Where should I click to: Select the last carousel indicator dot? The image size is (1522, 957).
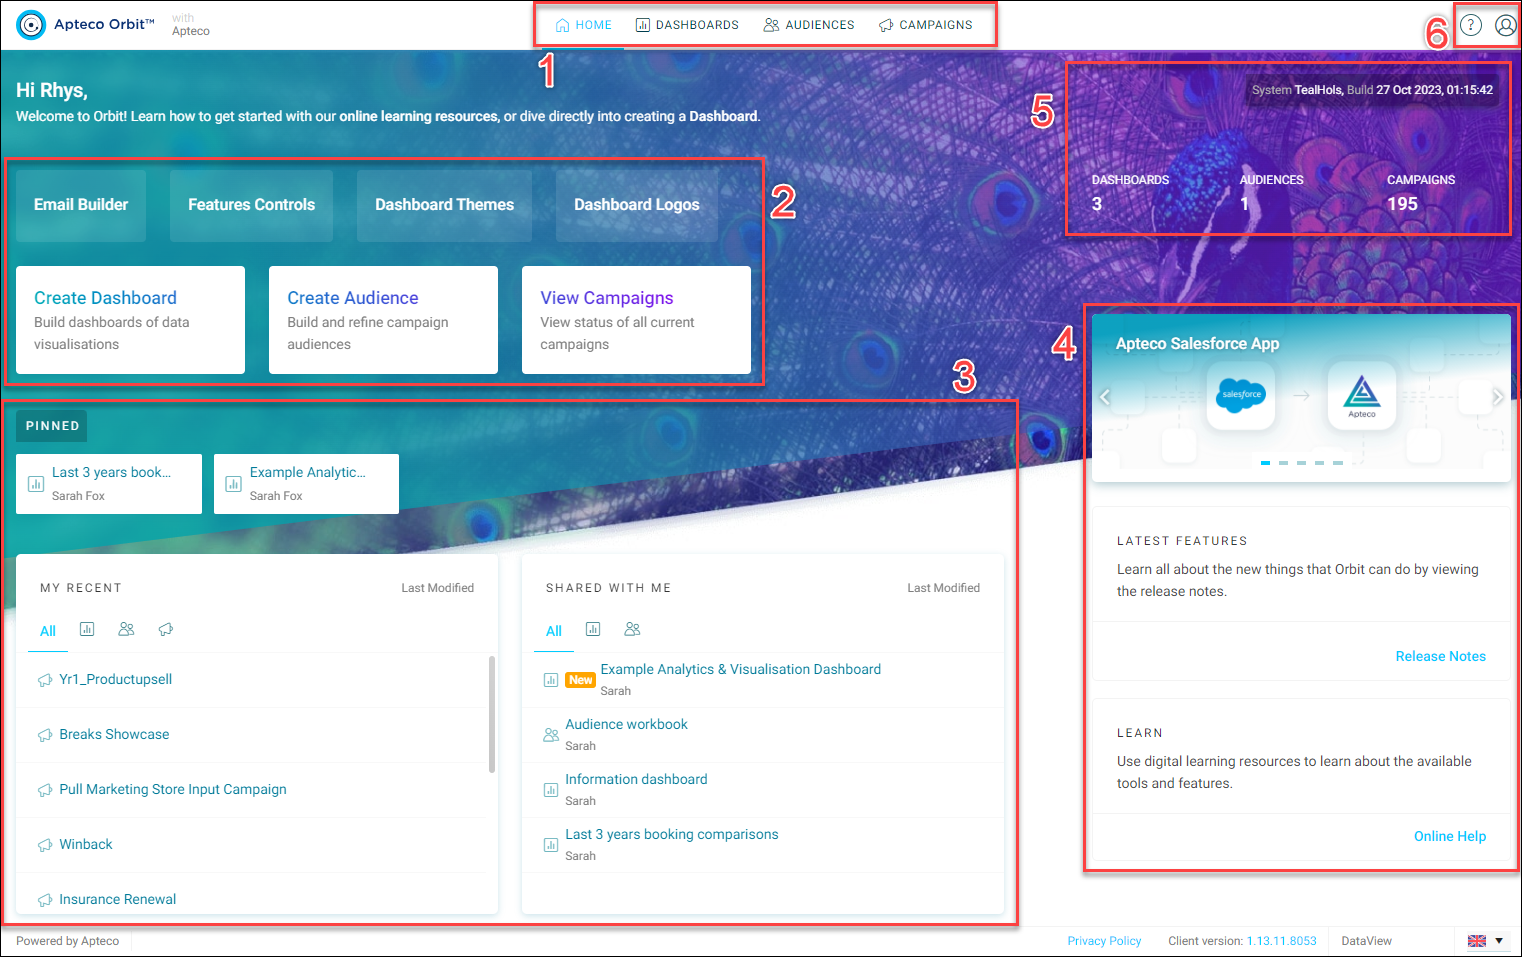[1338, 463]
